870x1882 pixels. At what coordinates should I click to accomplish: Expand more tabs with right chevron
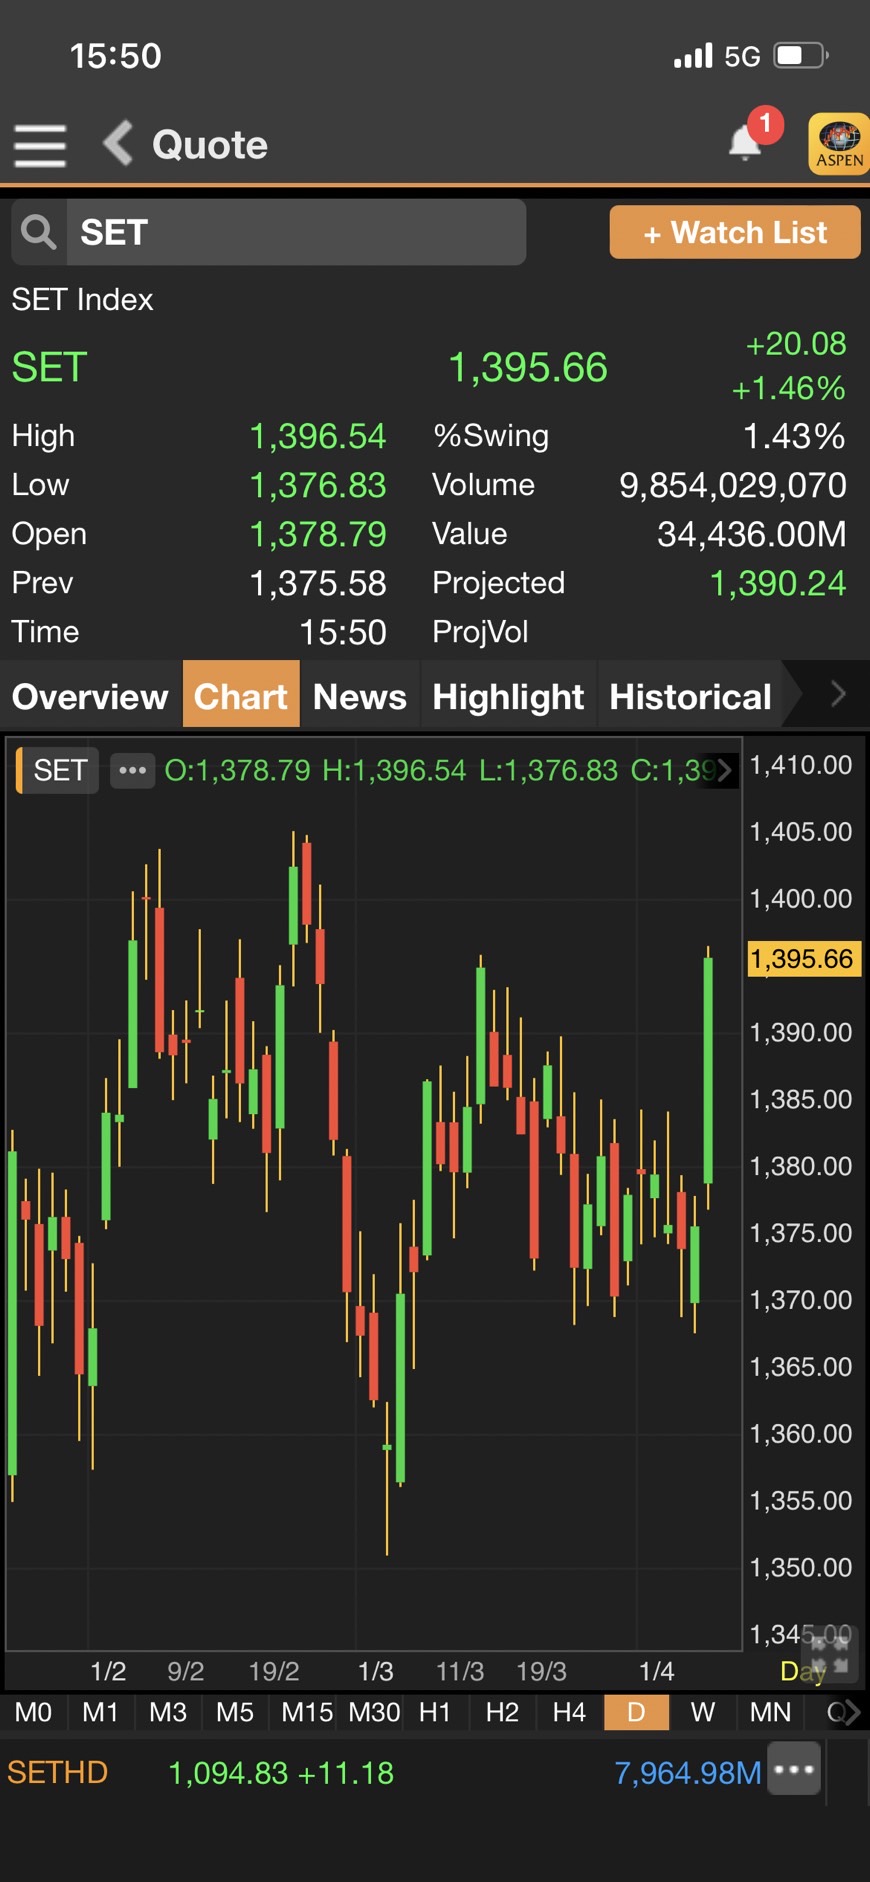[x=838, y=694]
